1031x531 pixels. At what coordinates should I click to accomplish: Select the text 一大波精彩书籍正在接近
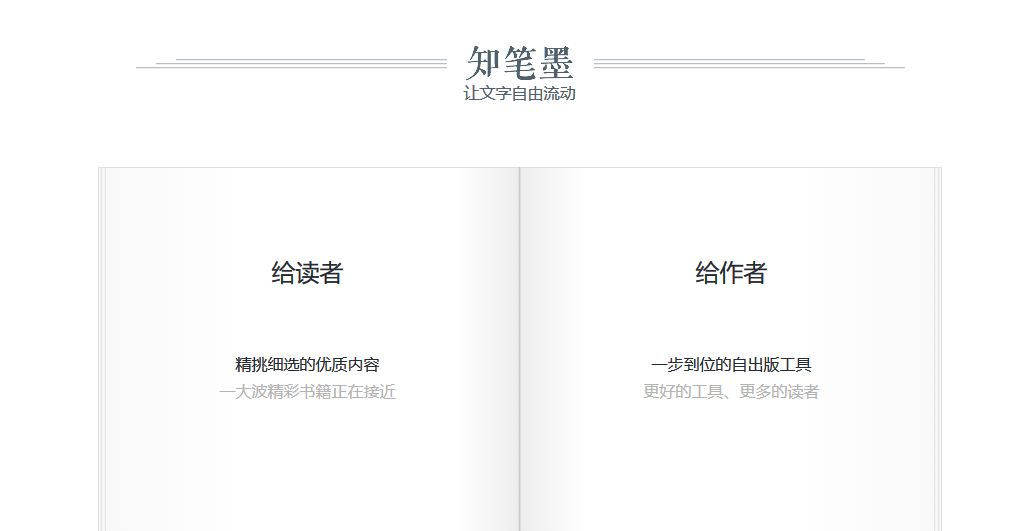[x=307, y=392]
